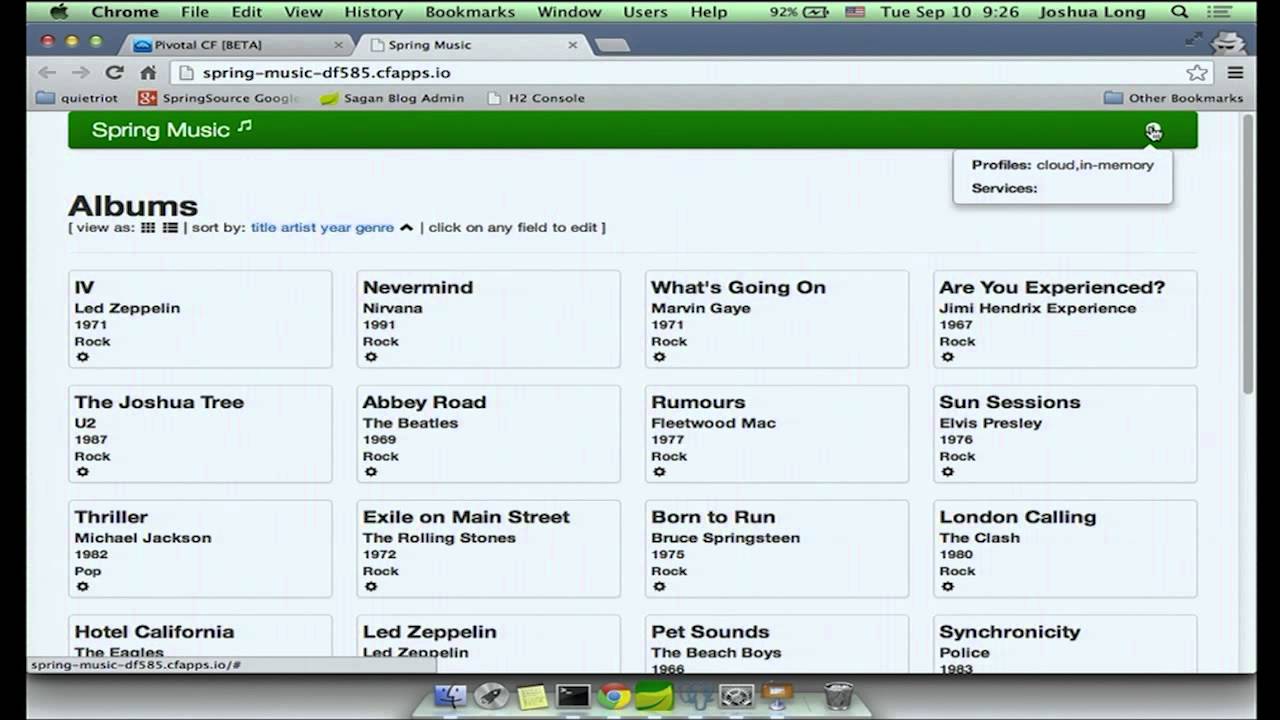This screenshot has width=1280, height=720.
Task: Select the Spring Music tab
Action: point(475,45)
